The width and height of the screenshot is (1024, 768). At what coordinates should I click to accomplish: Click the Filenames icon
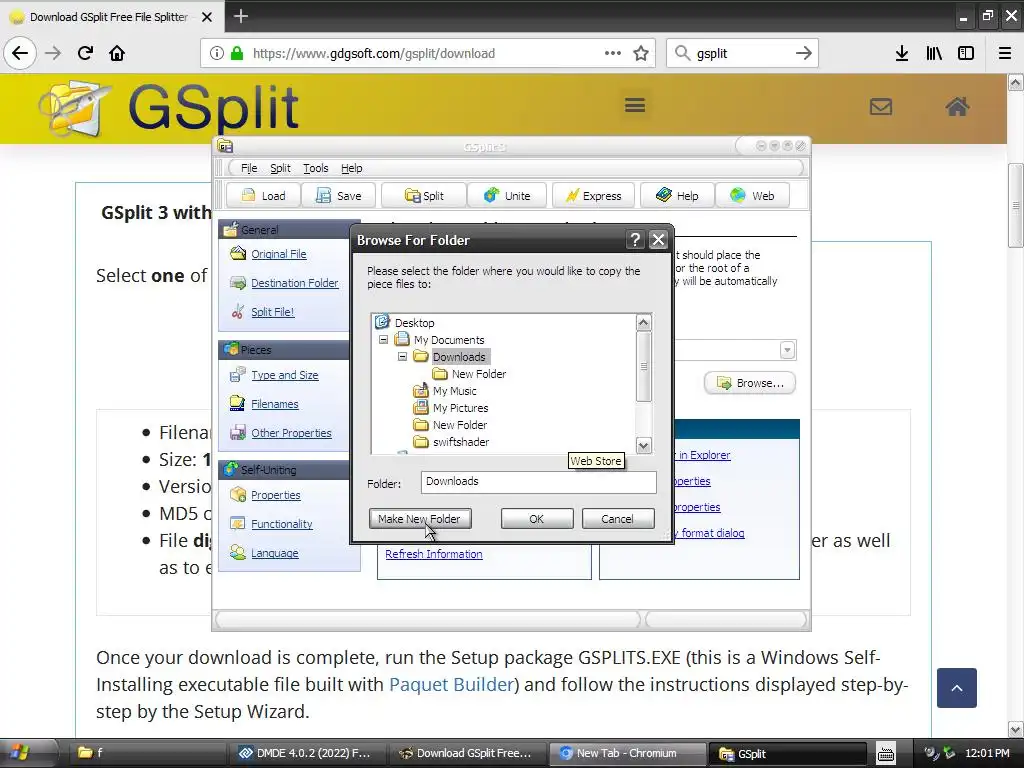(238, 404)
